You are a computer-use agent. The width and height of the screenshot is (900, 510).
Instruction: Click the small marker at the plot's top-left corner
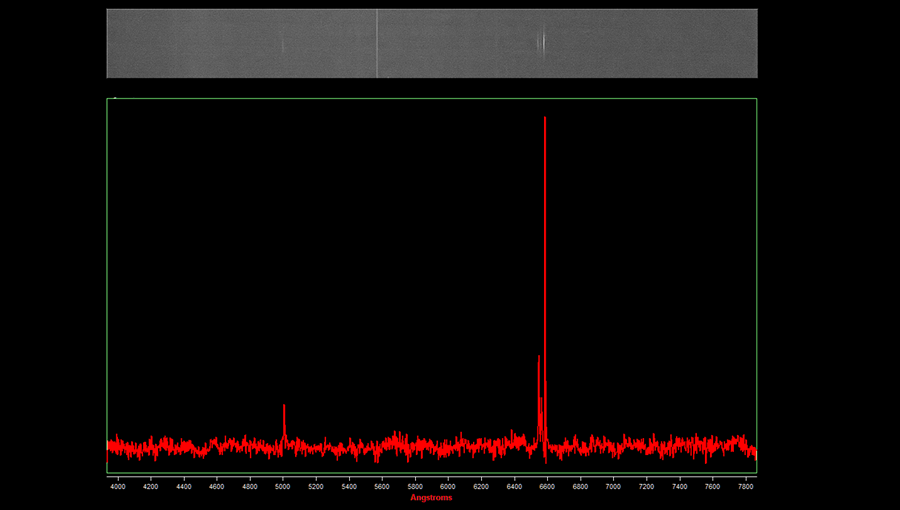[115, 98]
